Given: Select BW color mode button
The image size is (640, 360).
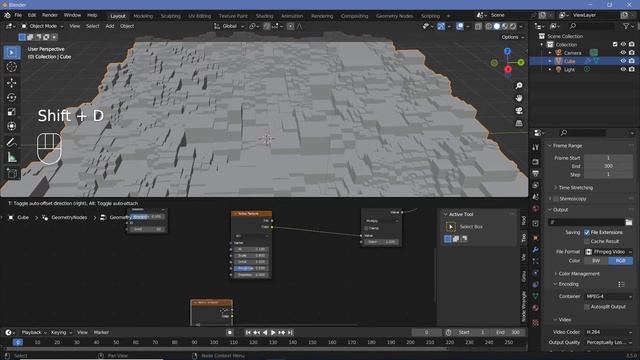Looking at the screenshot, I should (x=596, y=261).
